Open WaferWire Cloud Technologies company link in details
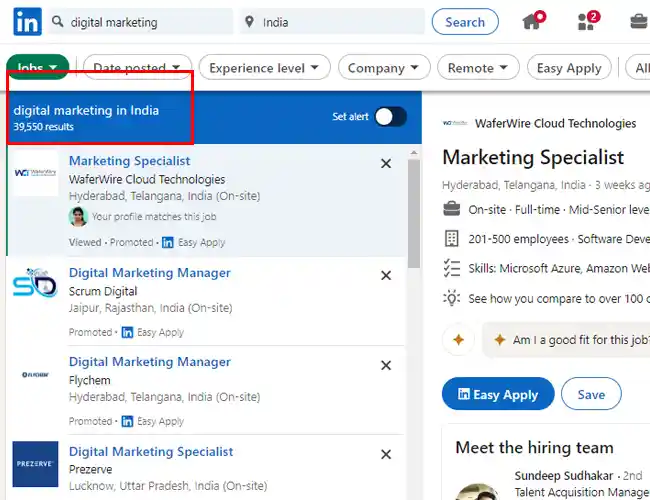The height and width of the screenshot is (500, 650). point(555,123)
